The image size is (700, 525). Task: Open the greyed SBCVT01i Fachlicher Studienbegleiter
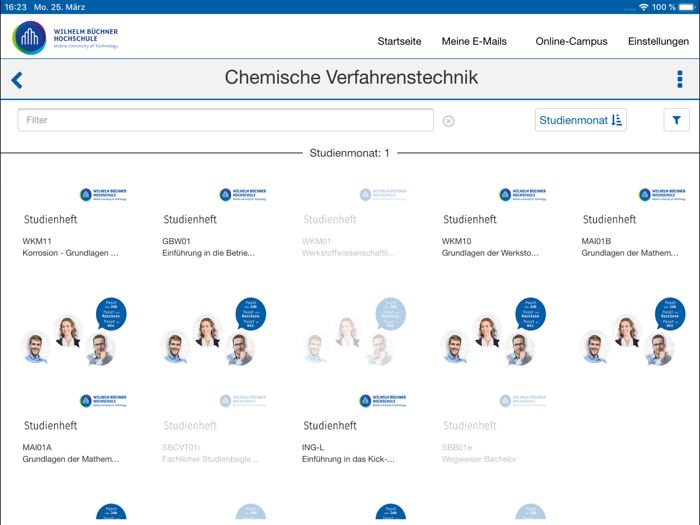tap(213, 457)
